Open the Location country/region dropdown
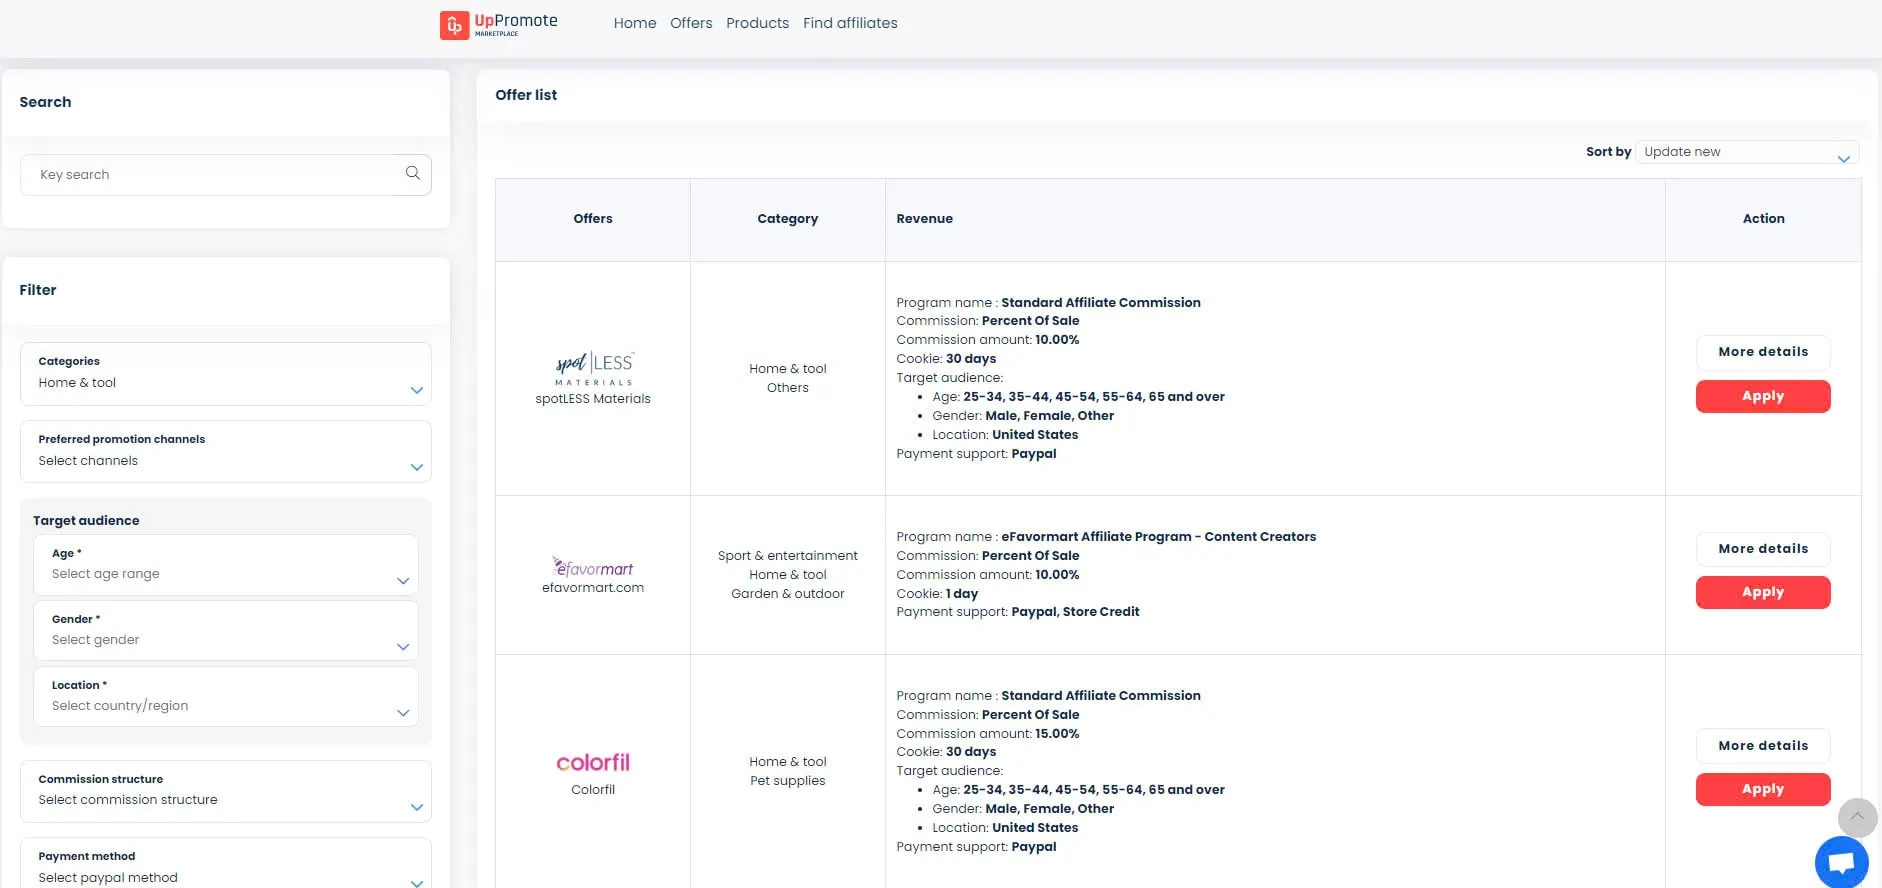The width and height of the screenshot is (1882, 888). tap(226, 697)
